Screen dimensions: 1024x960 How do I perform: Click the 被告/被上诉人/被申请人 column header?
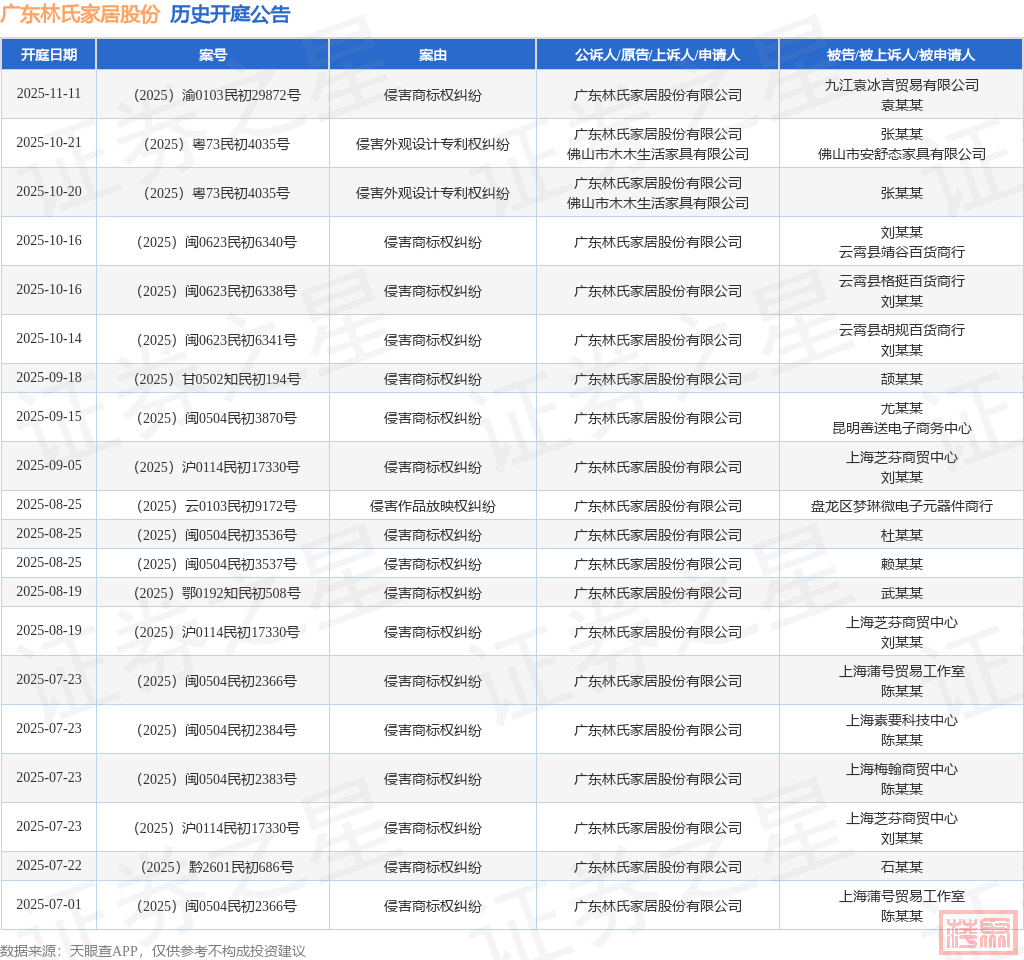point(901,55)
